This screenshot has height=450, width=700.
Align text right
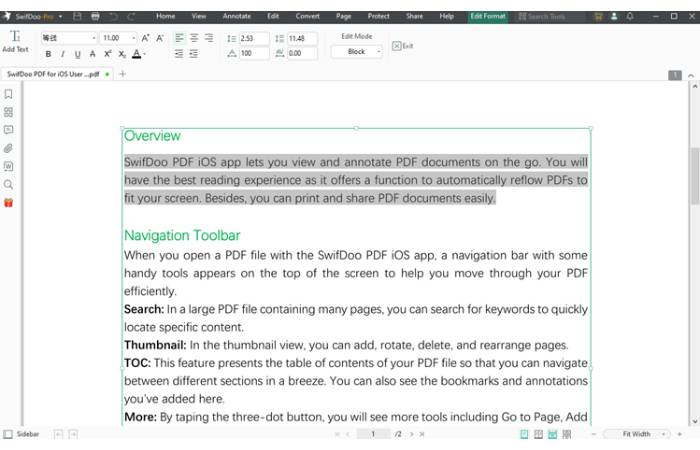click(208, 38)
